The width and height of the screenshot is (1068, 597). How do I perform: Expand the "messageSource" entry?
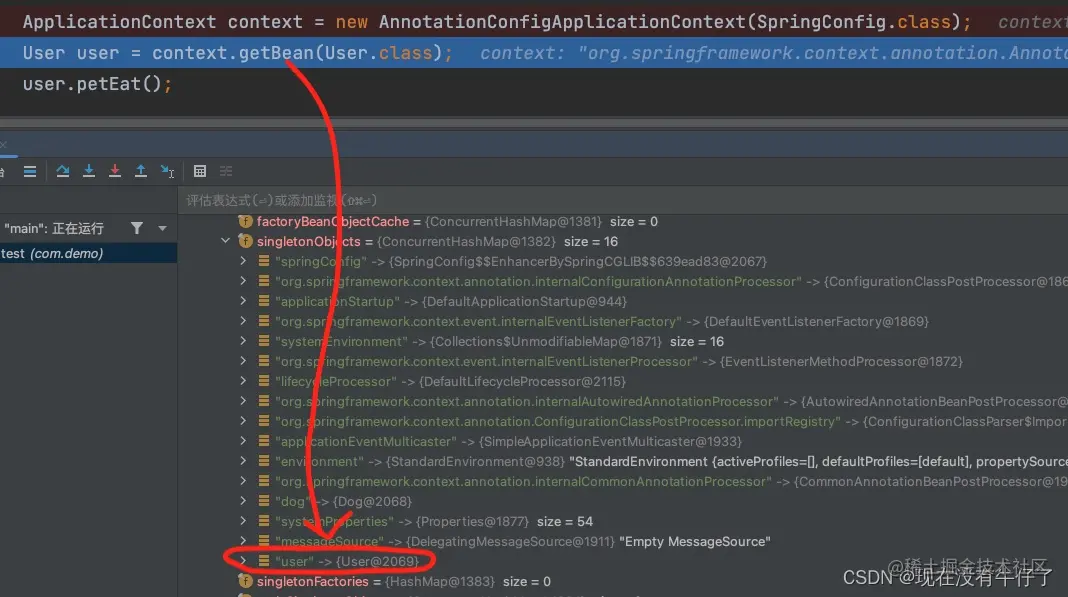click(x=243, y=540)
